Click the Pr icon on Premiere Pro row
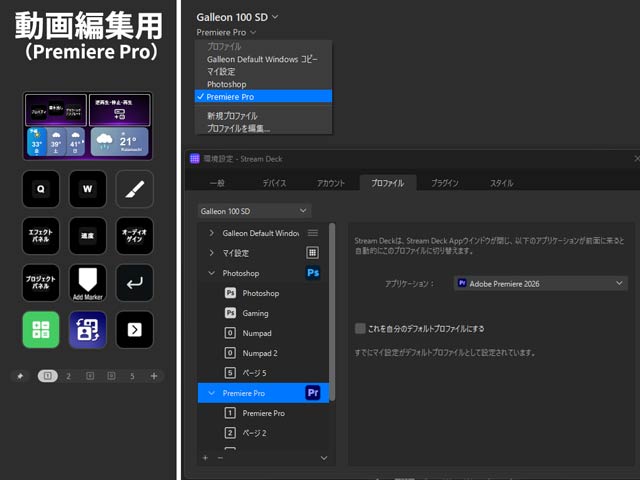This screenshot has width=640, height=480. (x=313, y=393)
